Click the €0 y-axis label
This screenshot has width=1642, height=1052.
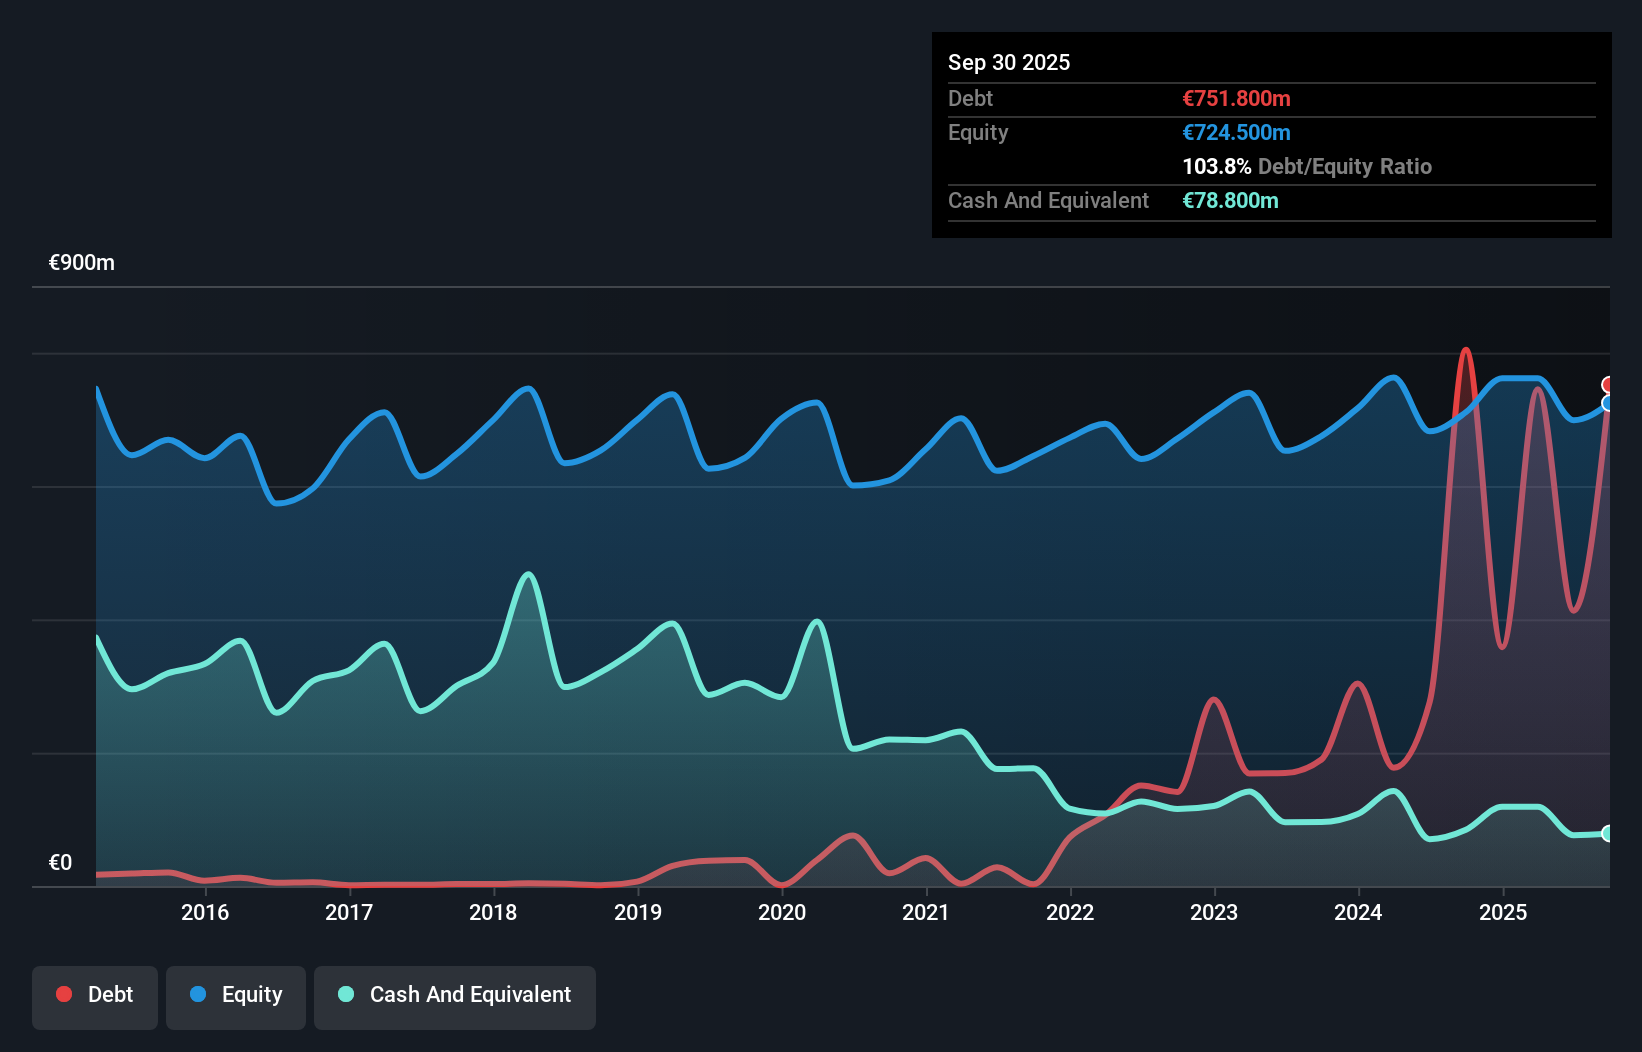60,862
